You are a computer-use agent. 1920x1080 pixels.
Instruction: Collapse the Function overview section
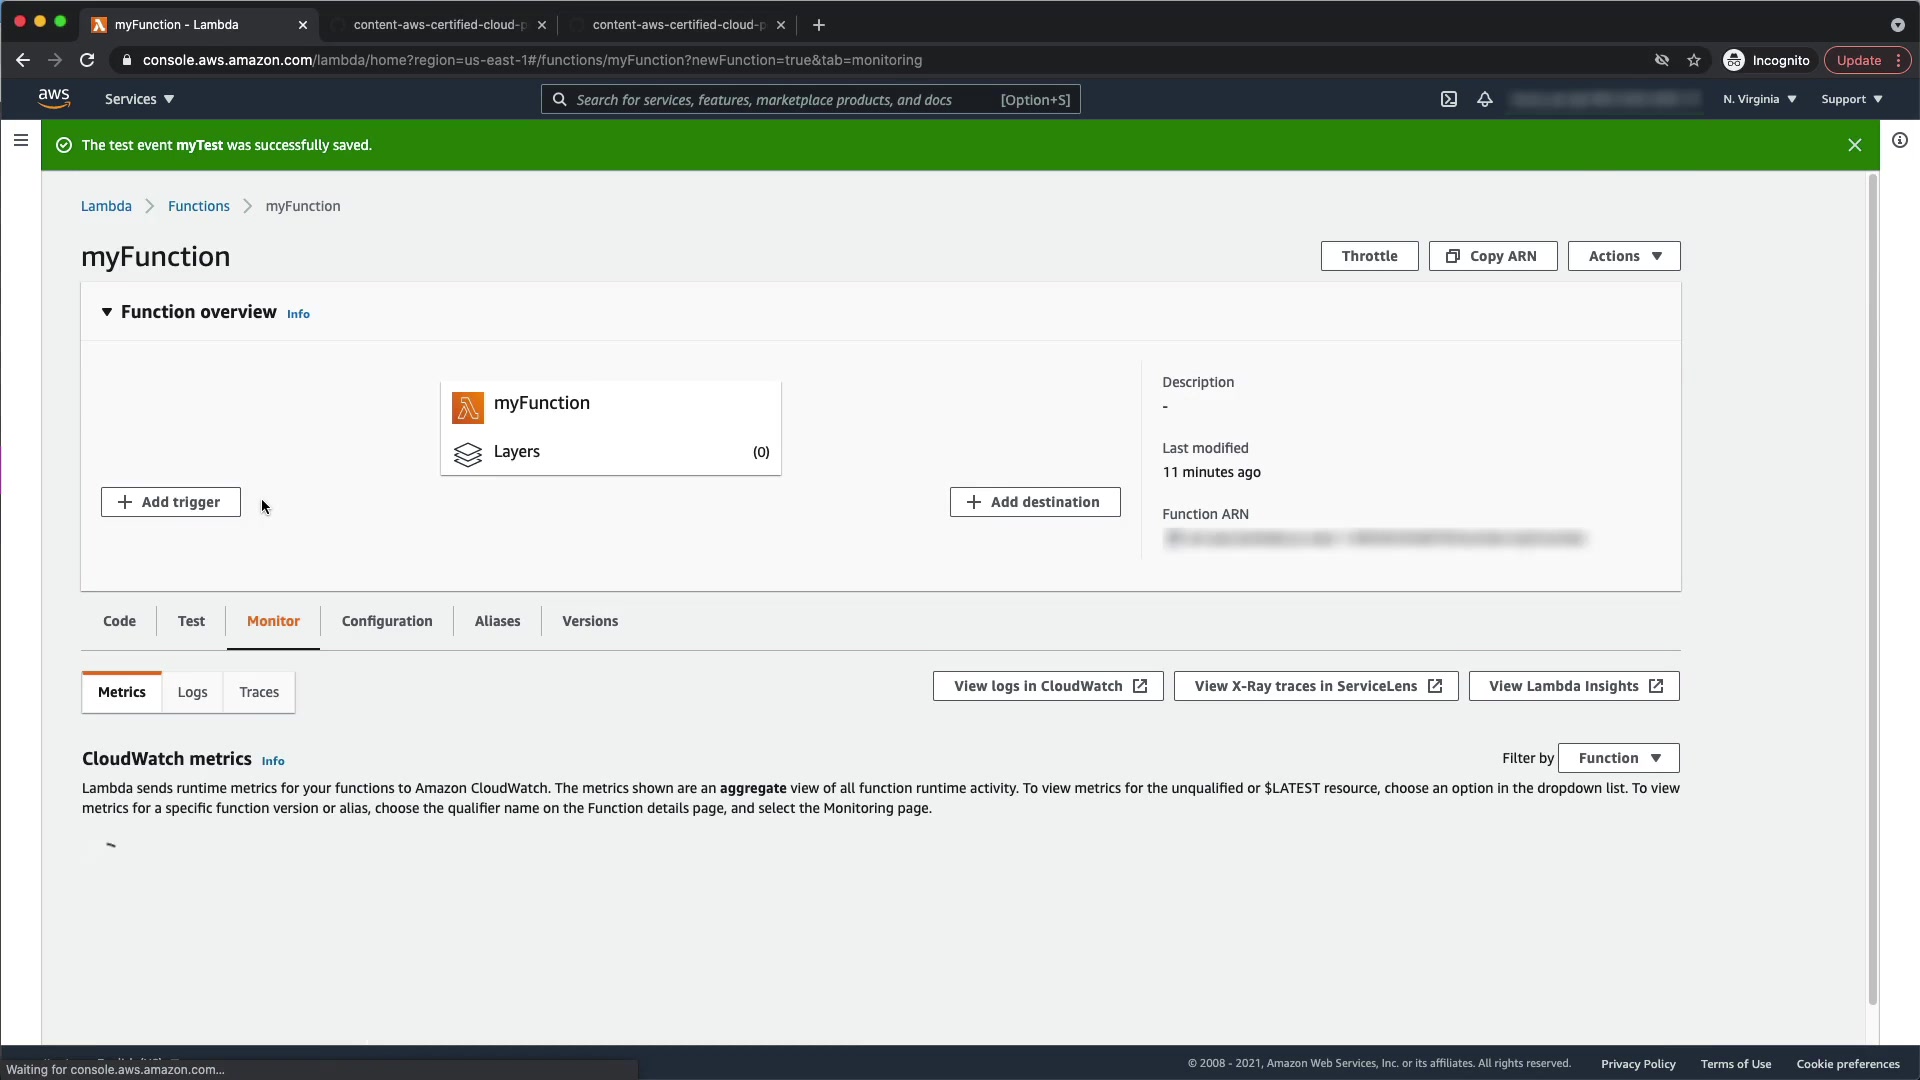pyautogui.click(x=107, y=312)
